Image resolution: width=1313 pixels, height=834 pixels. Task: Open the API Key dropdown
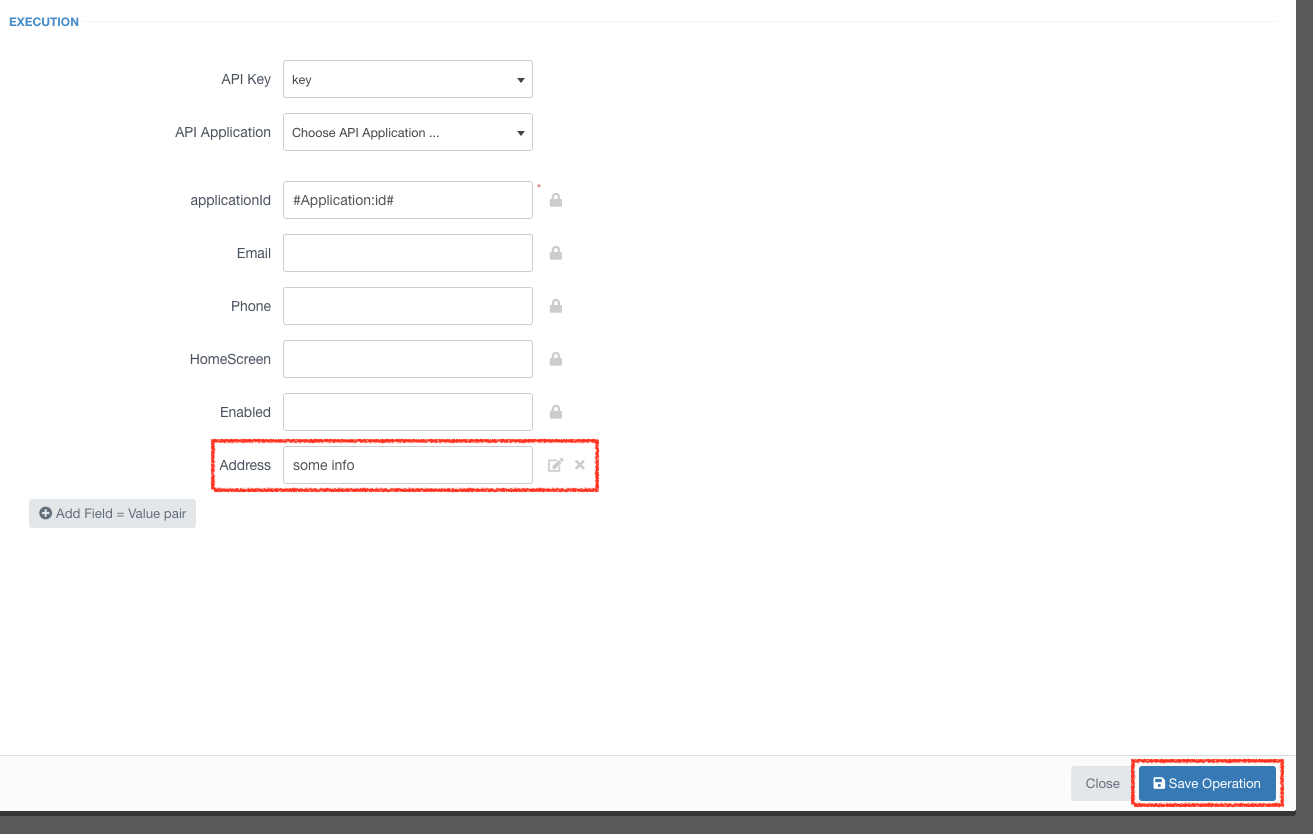coord(408,79)
